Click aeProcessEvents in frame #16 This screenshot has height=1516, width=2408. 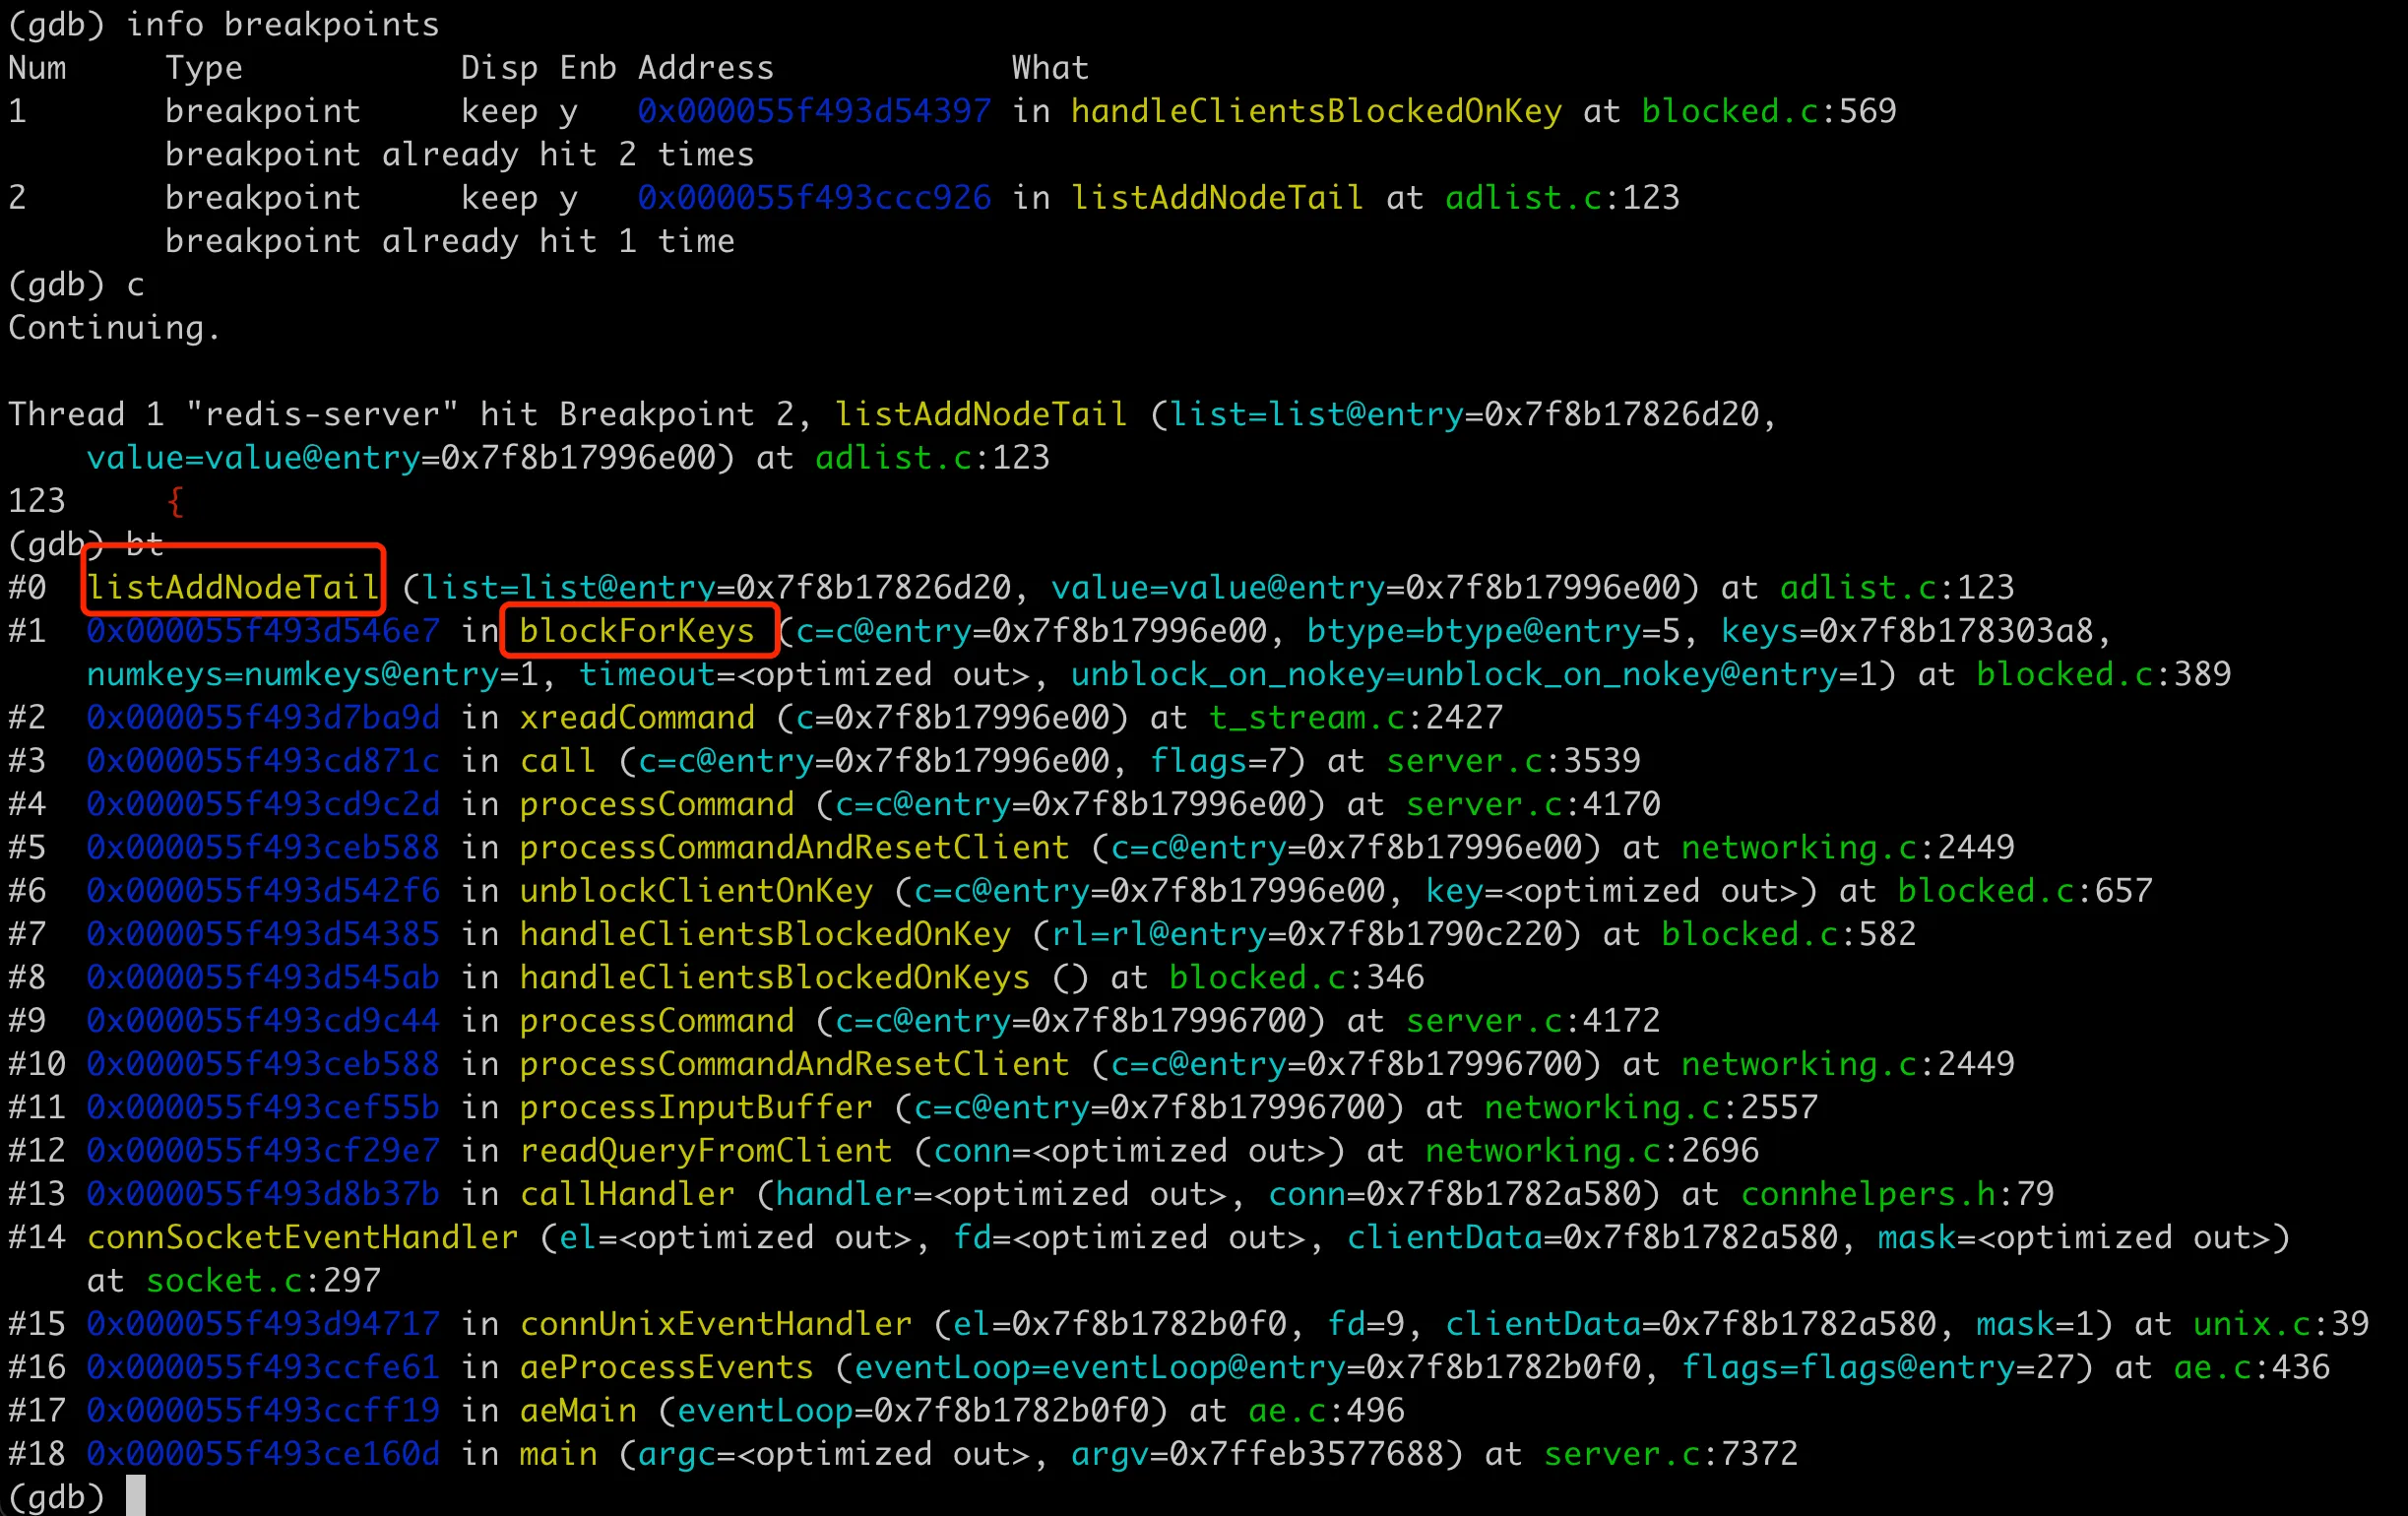[666, 1368]
